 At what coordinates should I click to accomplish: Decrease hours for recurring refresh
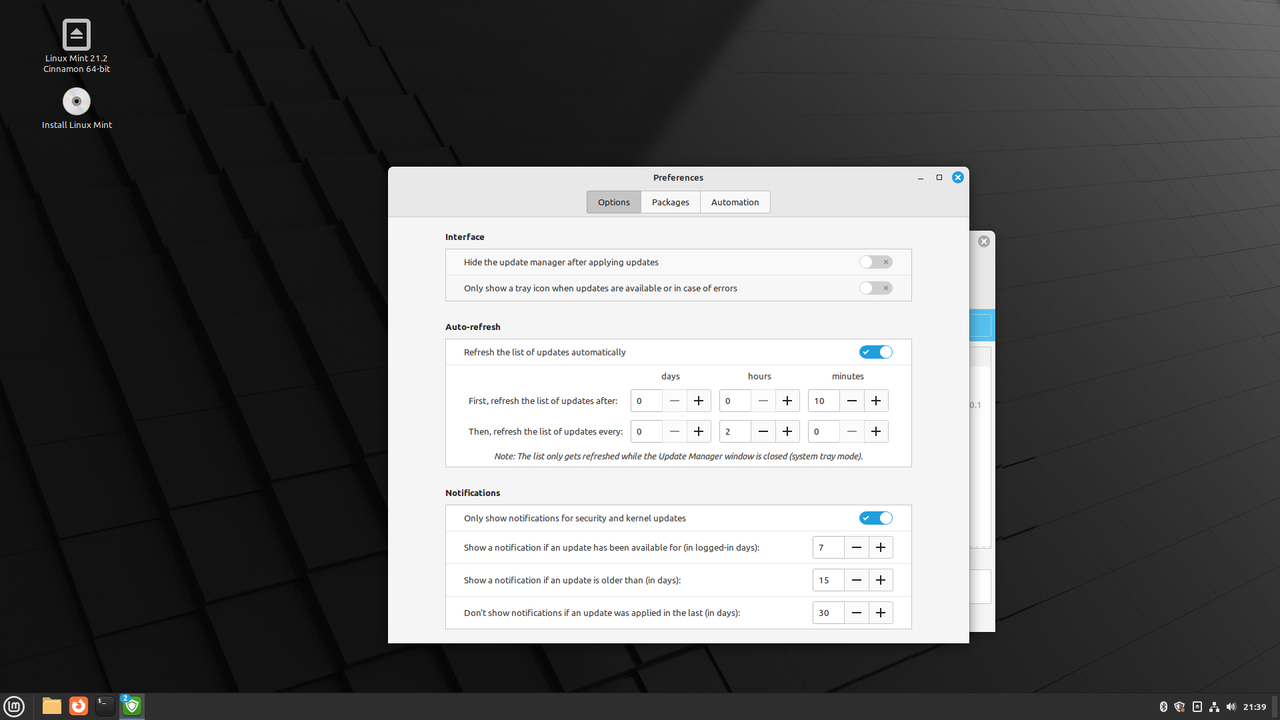(763, 432)
